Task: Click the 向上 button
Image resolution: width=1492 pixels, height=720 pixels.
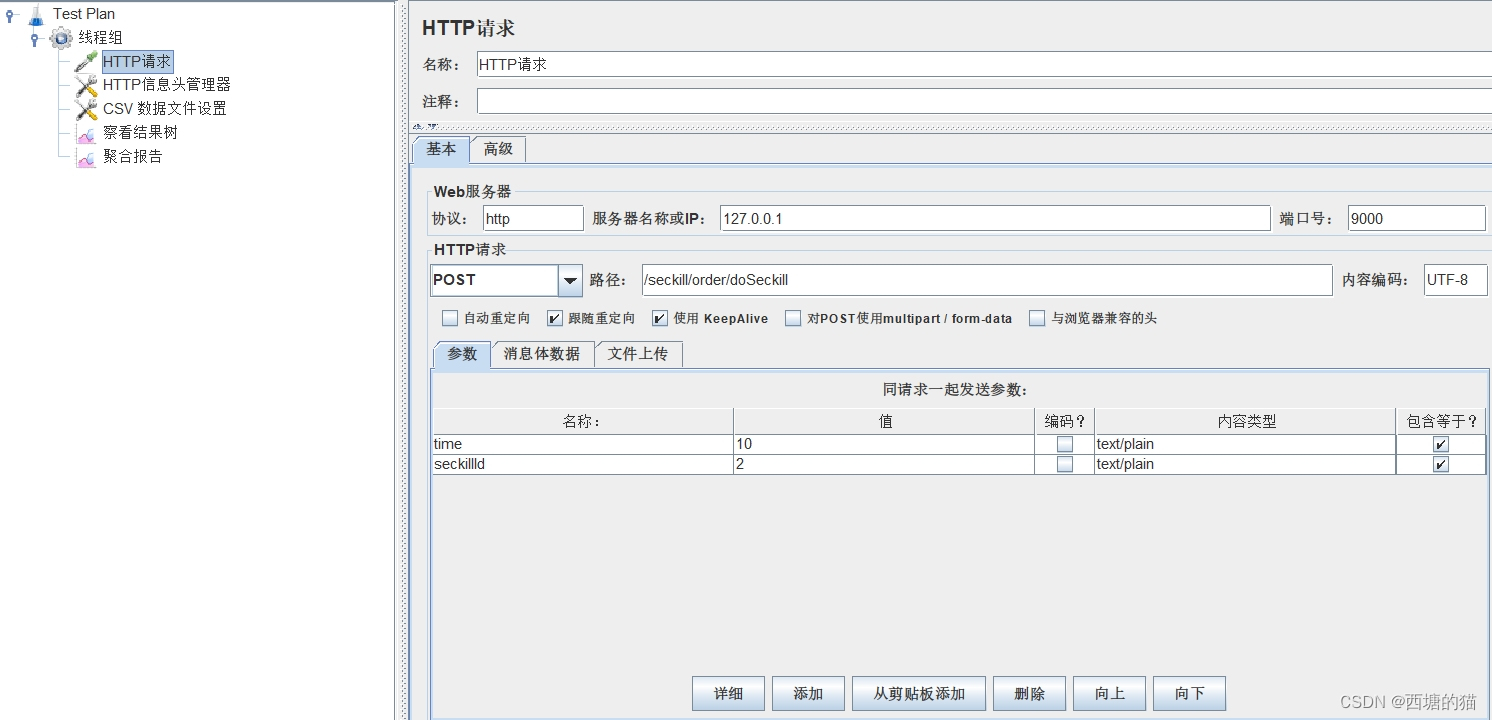Action: pyautogui.click(x=1109, y=694)
